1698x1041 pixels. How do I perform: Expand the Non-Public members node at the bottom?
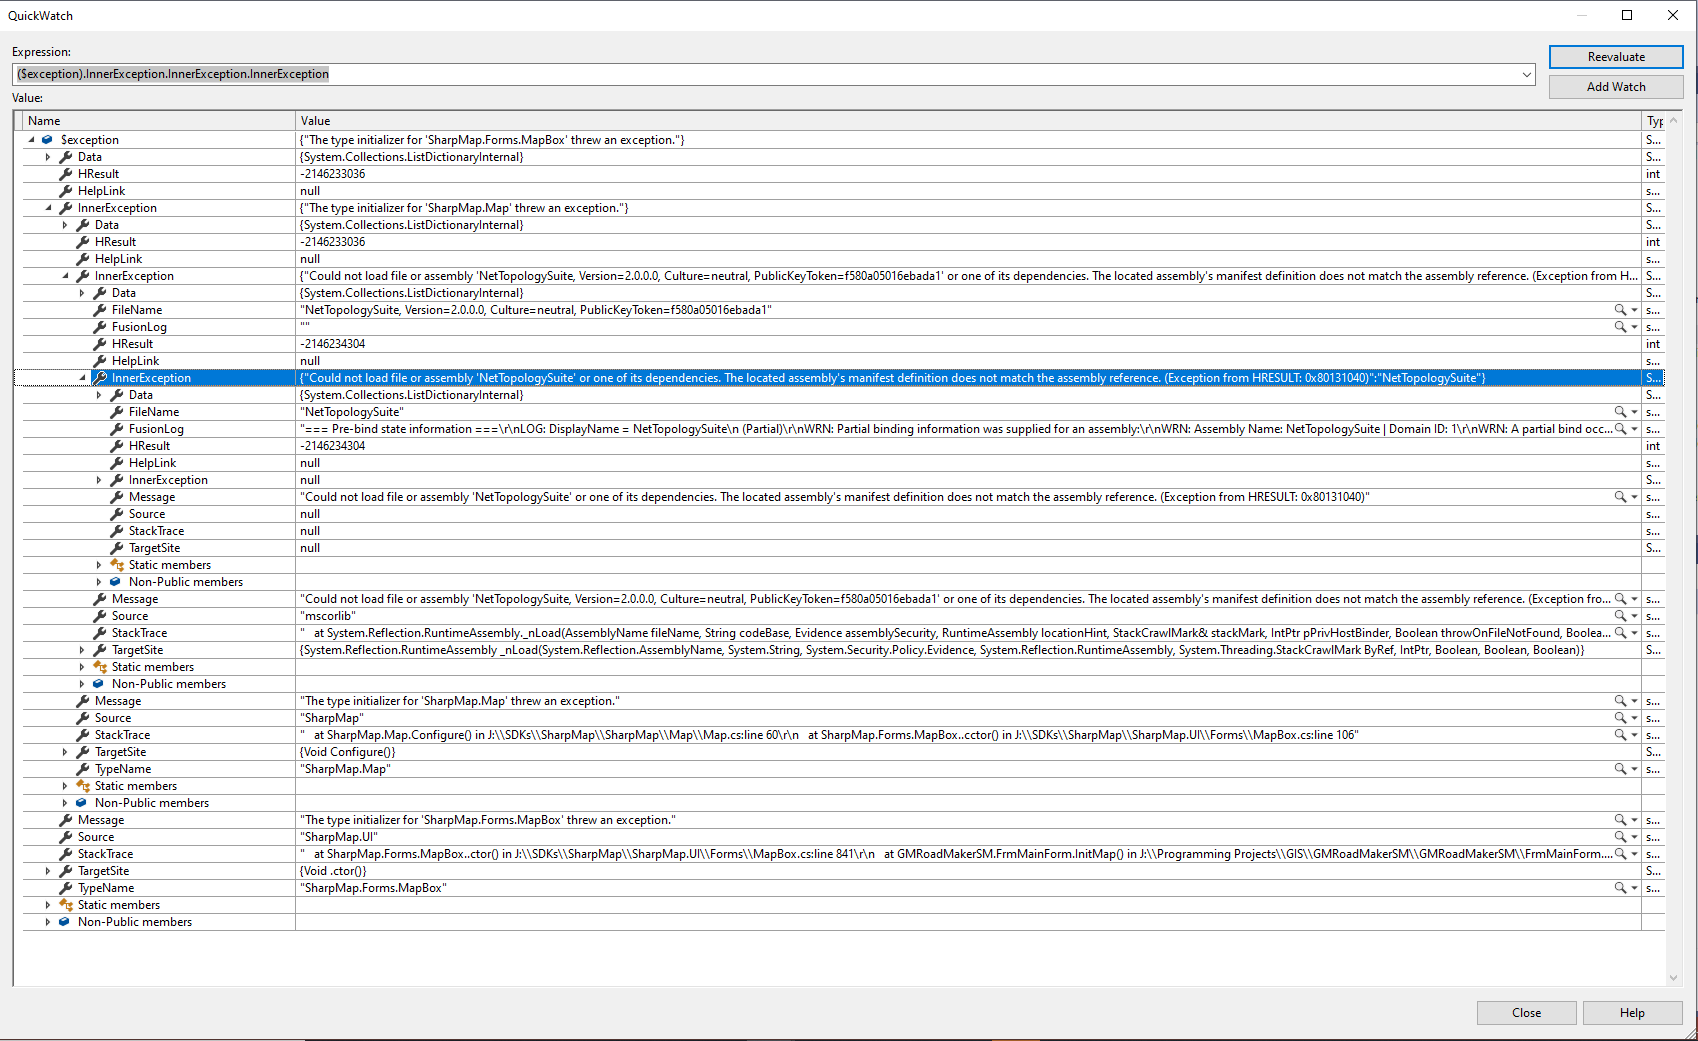tap(48, 921)
